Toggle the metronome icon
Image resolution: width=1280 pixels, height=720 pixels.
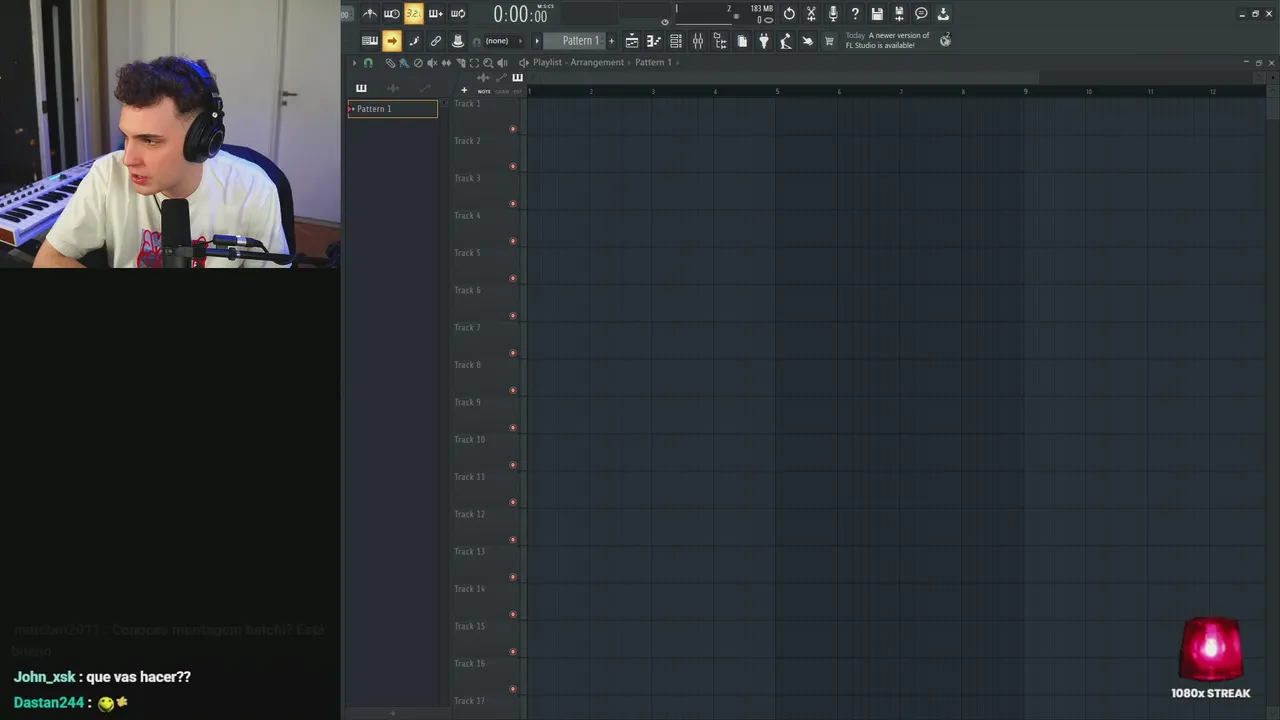tap(370, 14)
